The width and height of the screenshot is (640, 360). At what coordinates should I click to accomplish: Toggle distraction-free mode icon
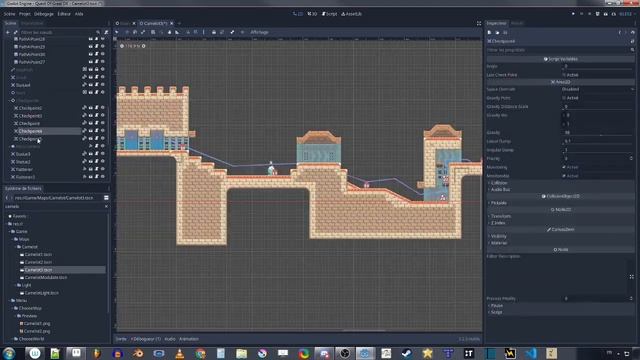479,23
